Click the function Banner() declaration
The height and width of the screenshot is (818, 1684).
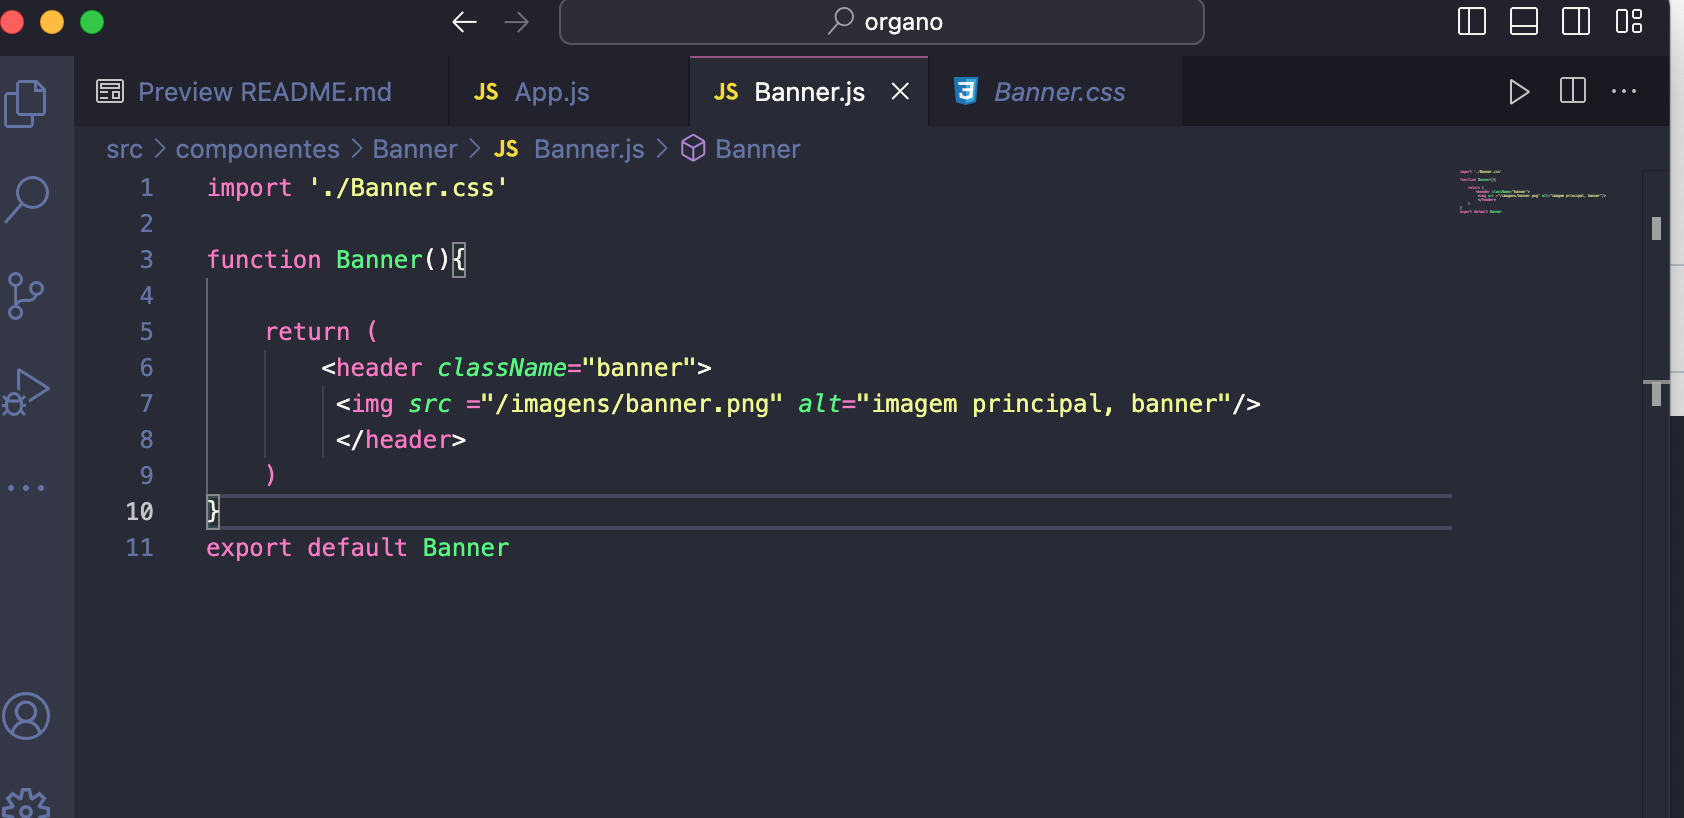336,260
